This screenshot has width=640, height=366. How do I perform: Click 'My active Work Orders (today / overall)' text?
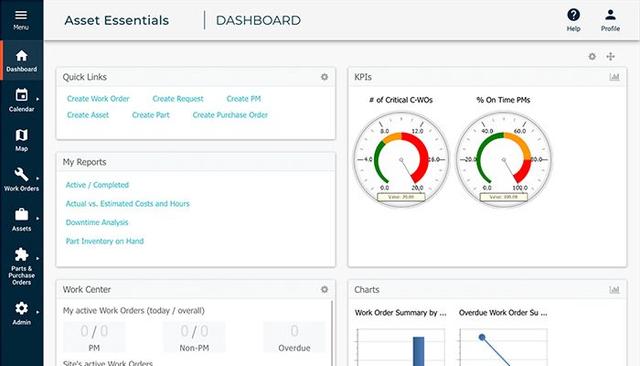click(133, 311)
